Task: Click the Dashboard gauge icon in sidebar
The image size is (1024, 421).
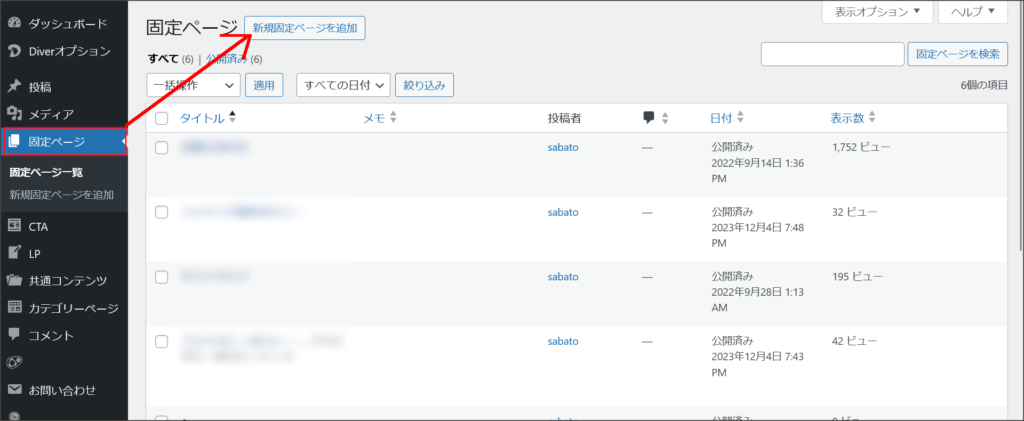Action: 14,24
